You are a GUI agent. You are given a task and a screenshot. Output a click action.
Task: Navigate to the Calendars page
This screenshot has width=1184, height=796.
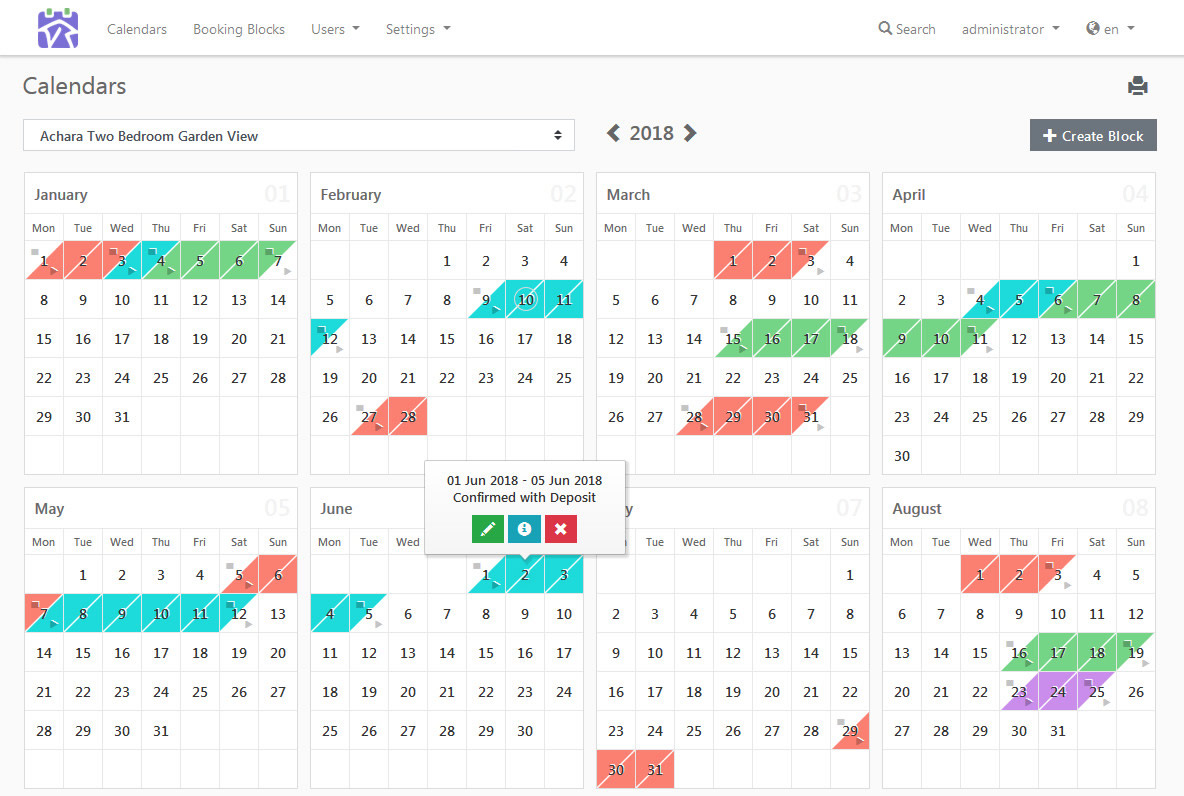point(137,29)
